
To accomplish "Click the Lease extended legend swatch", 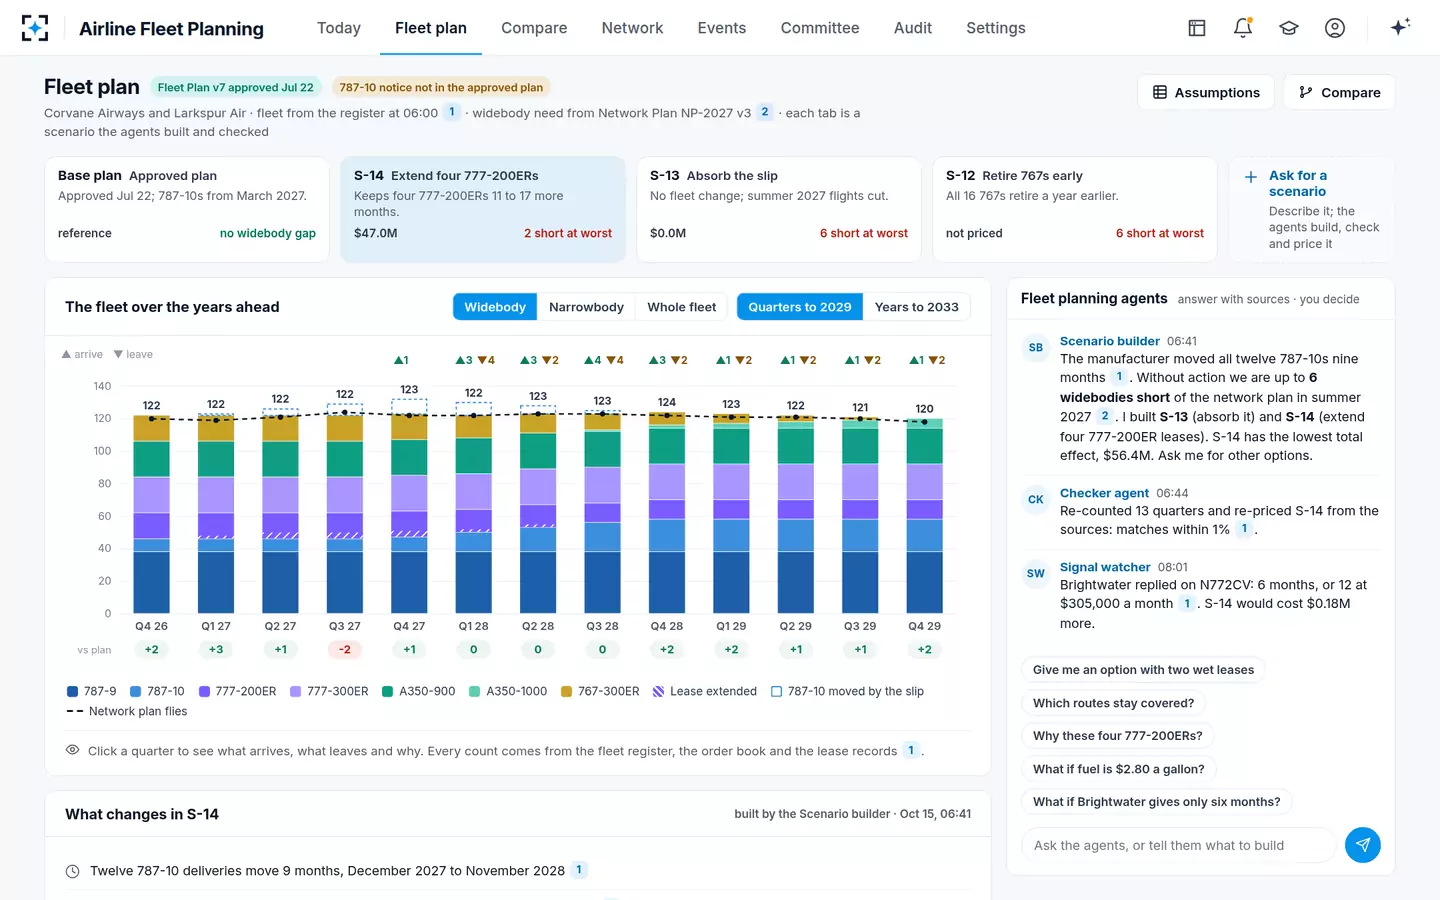I will [658, 691].
